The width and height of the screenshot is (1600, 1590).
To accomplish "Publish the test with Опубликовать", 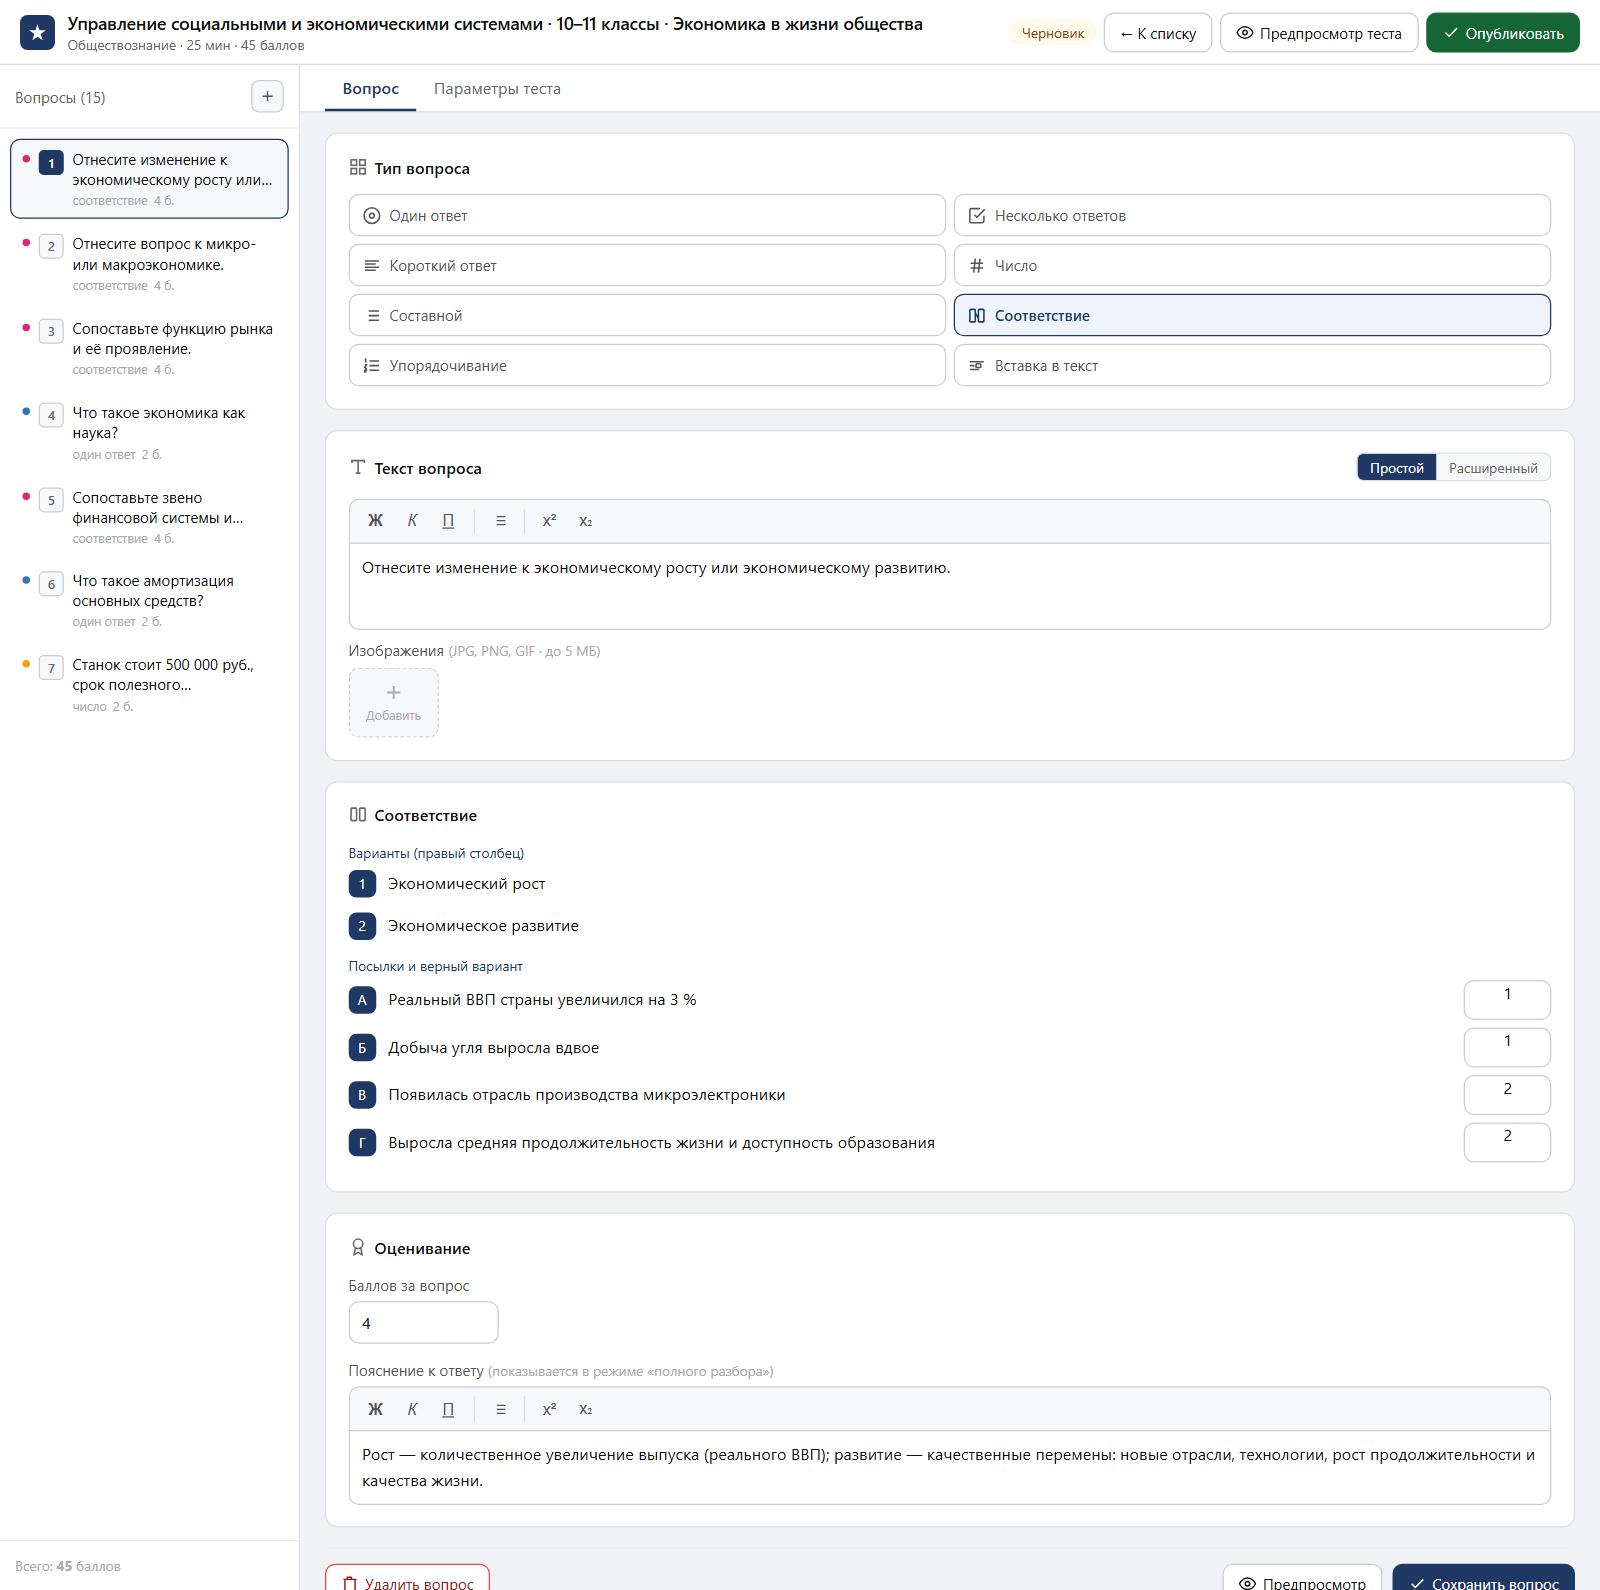I will pos(1503,33).
